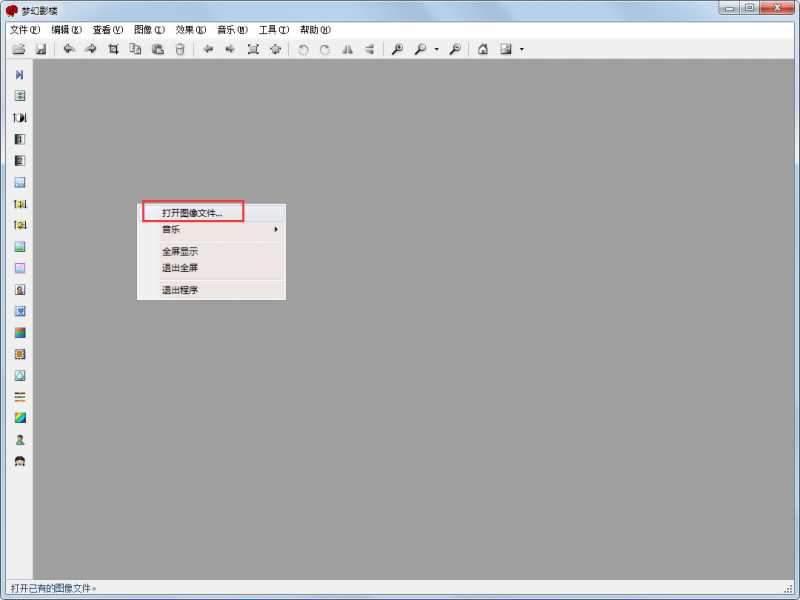Click the first magnifier zoom icon

[397, 49]
